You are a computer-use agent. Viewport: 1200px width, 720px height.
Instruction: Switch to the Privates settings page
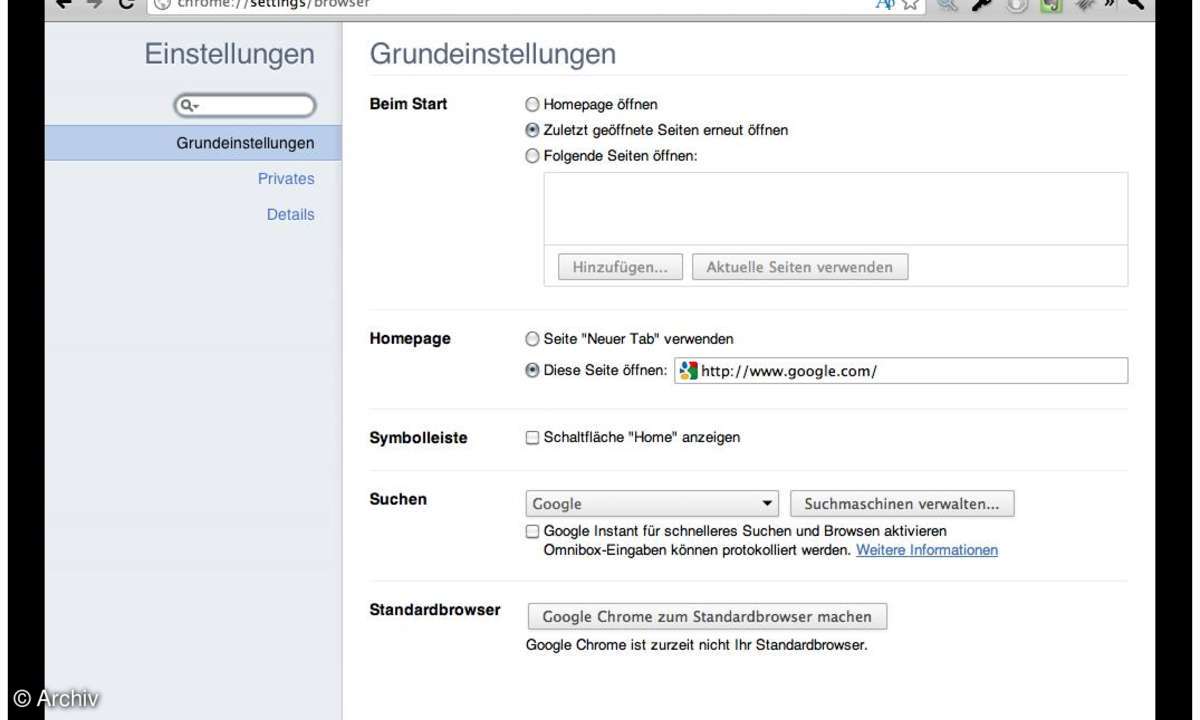click(x=286, y=179)
